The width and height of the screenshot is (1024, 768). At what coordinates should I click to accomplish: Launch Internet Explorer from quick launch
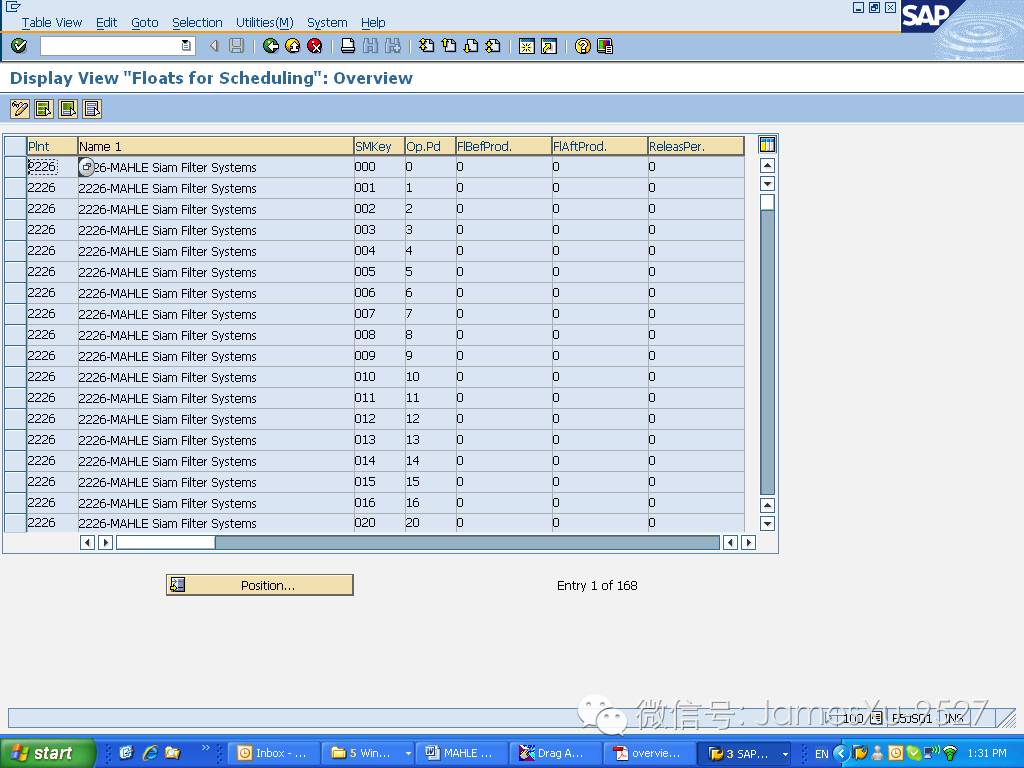(150, 753)
